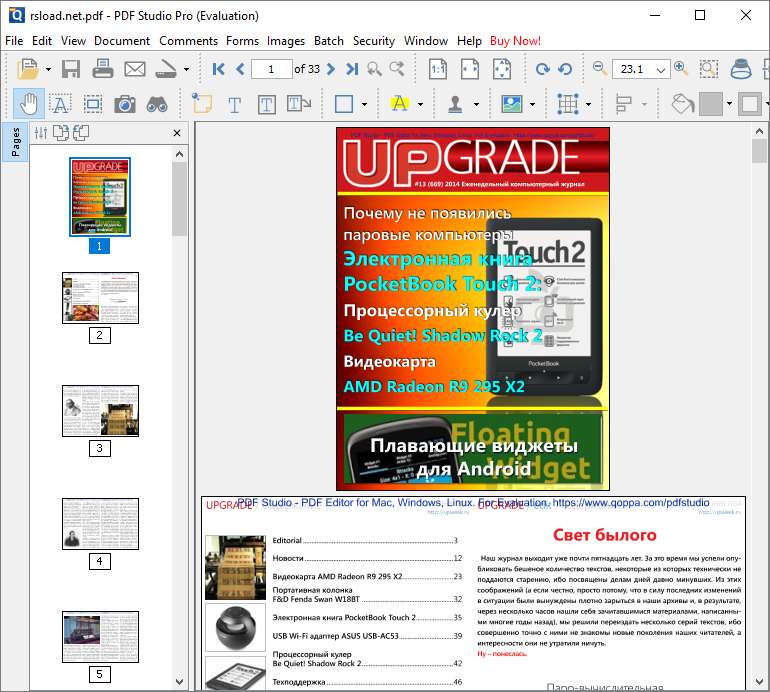Expand the rubber stamp tool dropdown arrow
The image size is (770, 692).
(478, 103)
